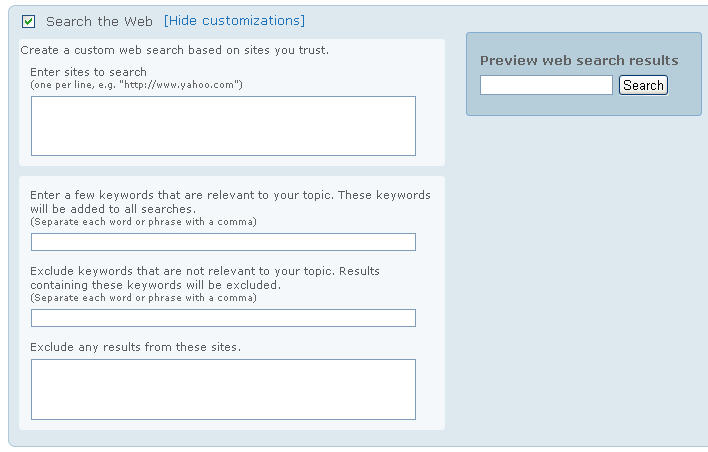
Task: Click the first Separate each word with comma hint
Action: 143,222
